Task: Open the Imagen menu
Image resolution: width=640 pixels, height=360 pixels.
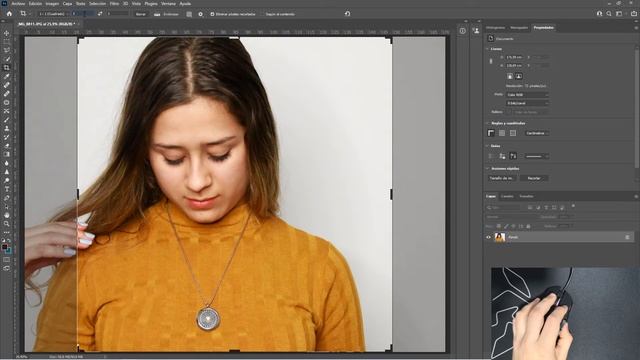Action: point(52,3)
